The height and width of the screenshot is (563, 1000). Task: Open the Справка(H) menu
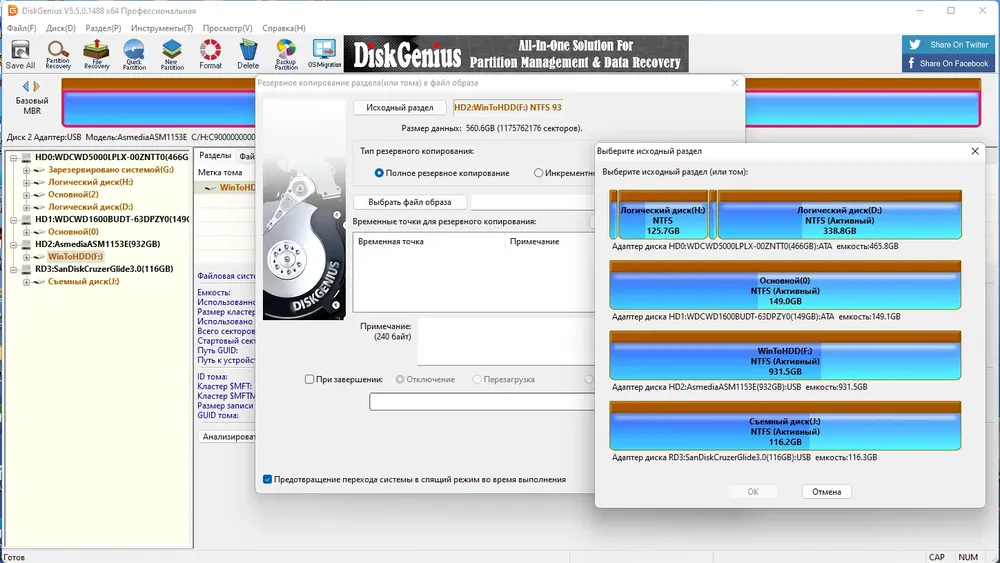point(284,28)
